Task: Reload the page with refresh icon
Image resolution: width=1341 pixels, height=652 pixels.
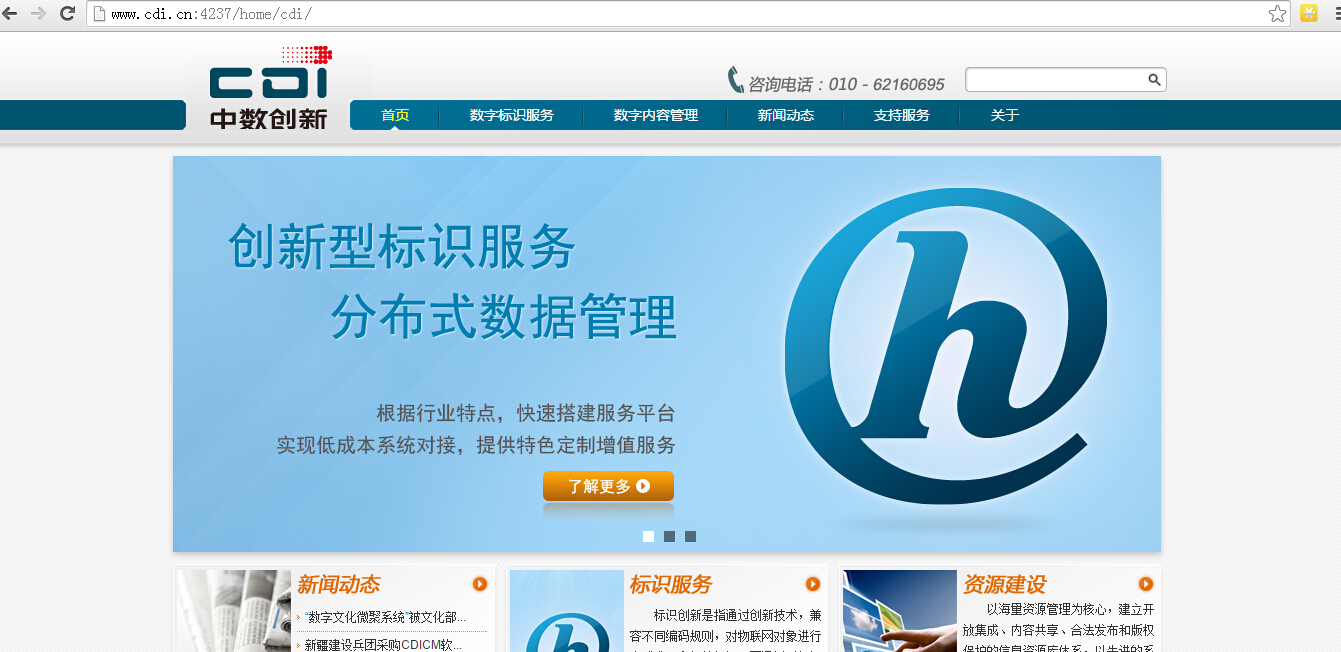Action: (x=68, y=13)
